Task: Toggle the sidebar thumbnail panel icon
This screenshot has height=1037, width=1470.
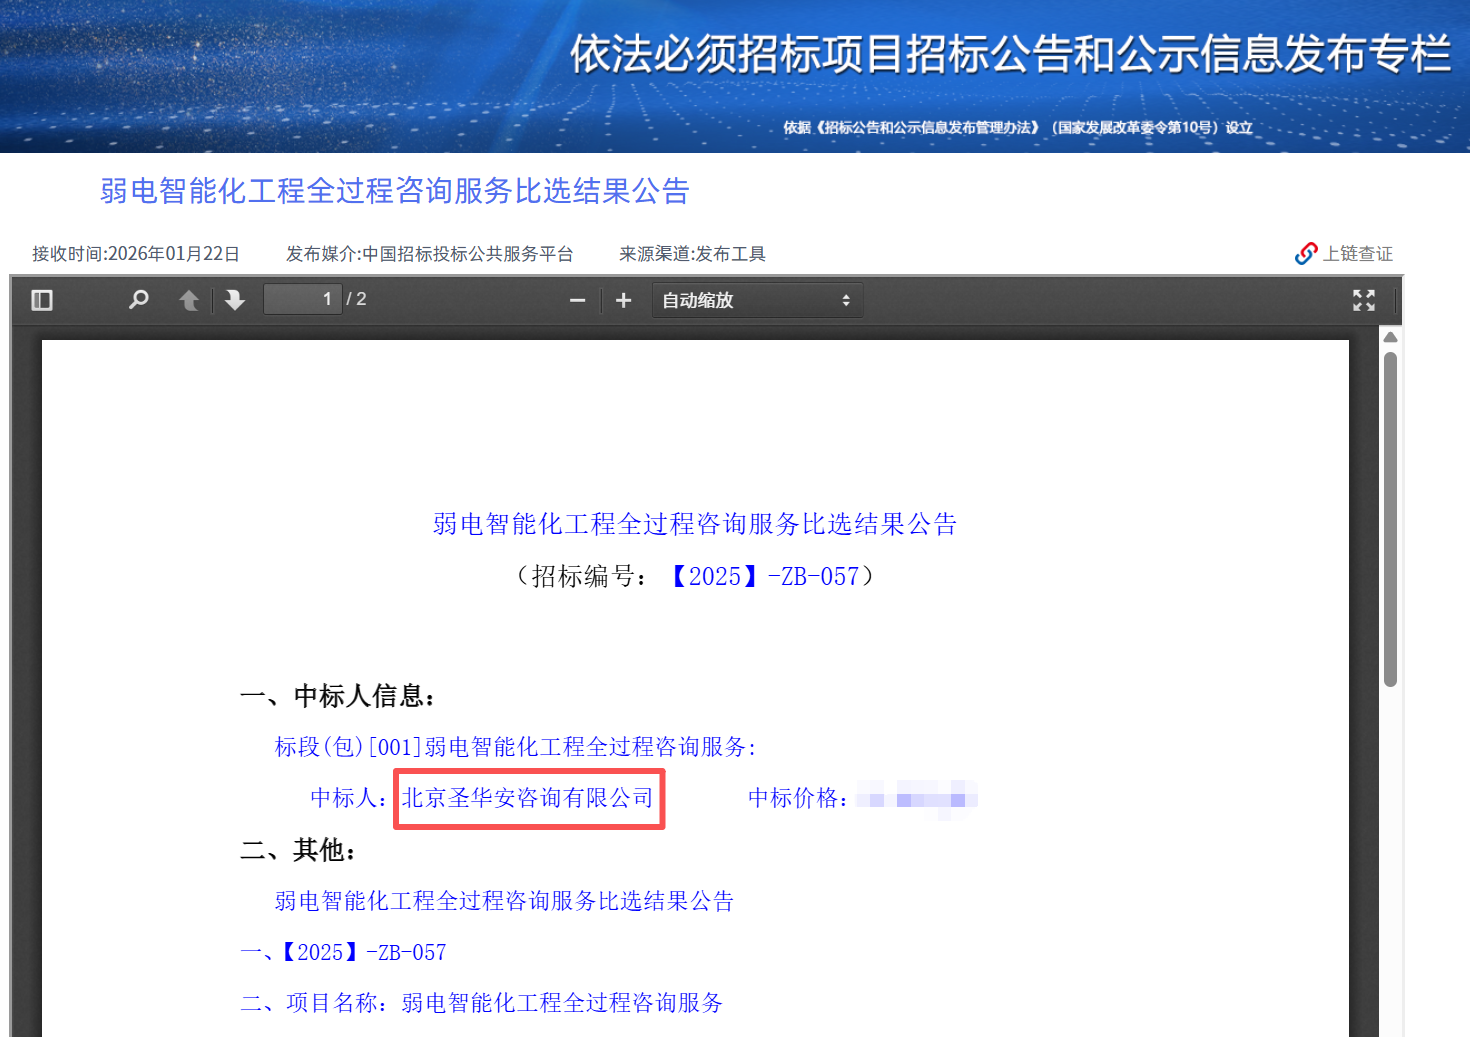Action: (x=41, y=299)
